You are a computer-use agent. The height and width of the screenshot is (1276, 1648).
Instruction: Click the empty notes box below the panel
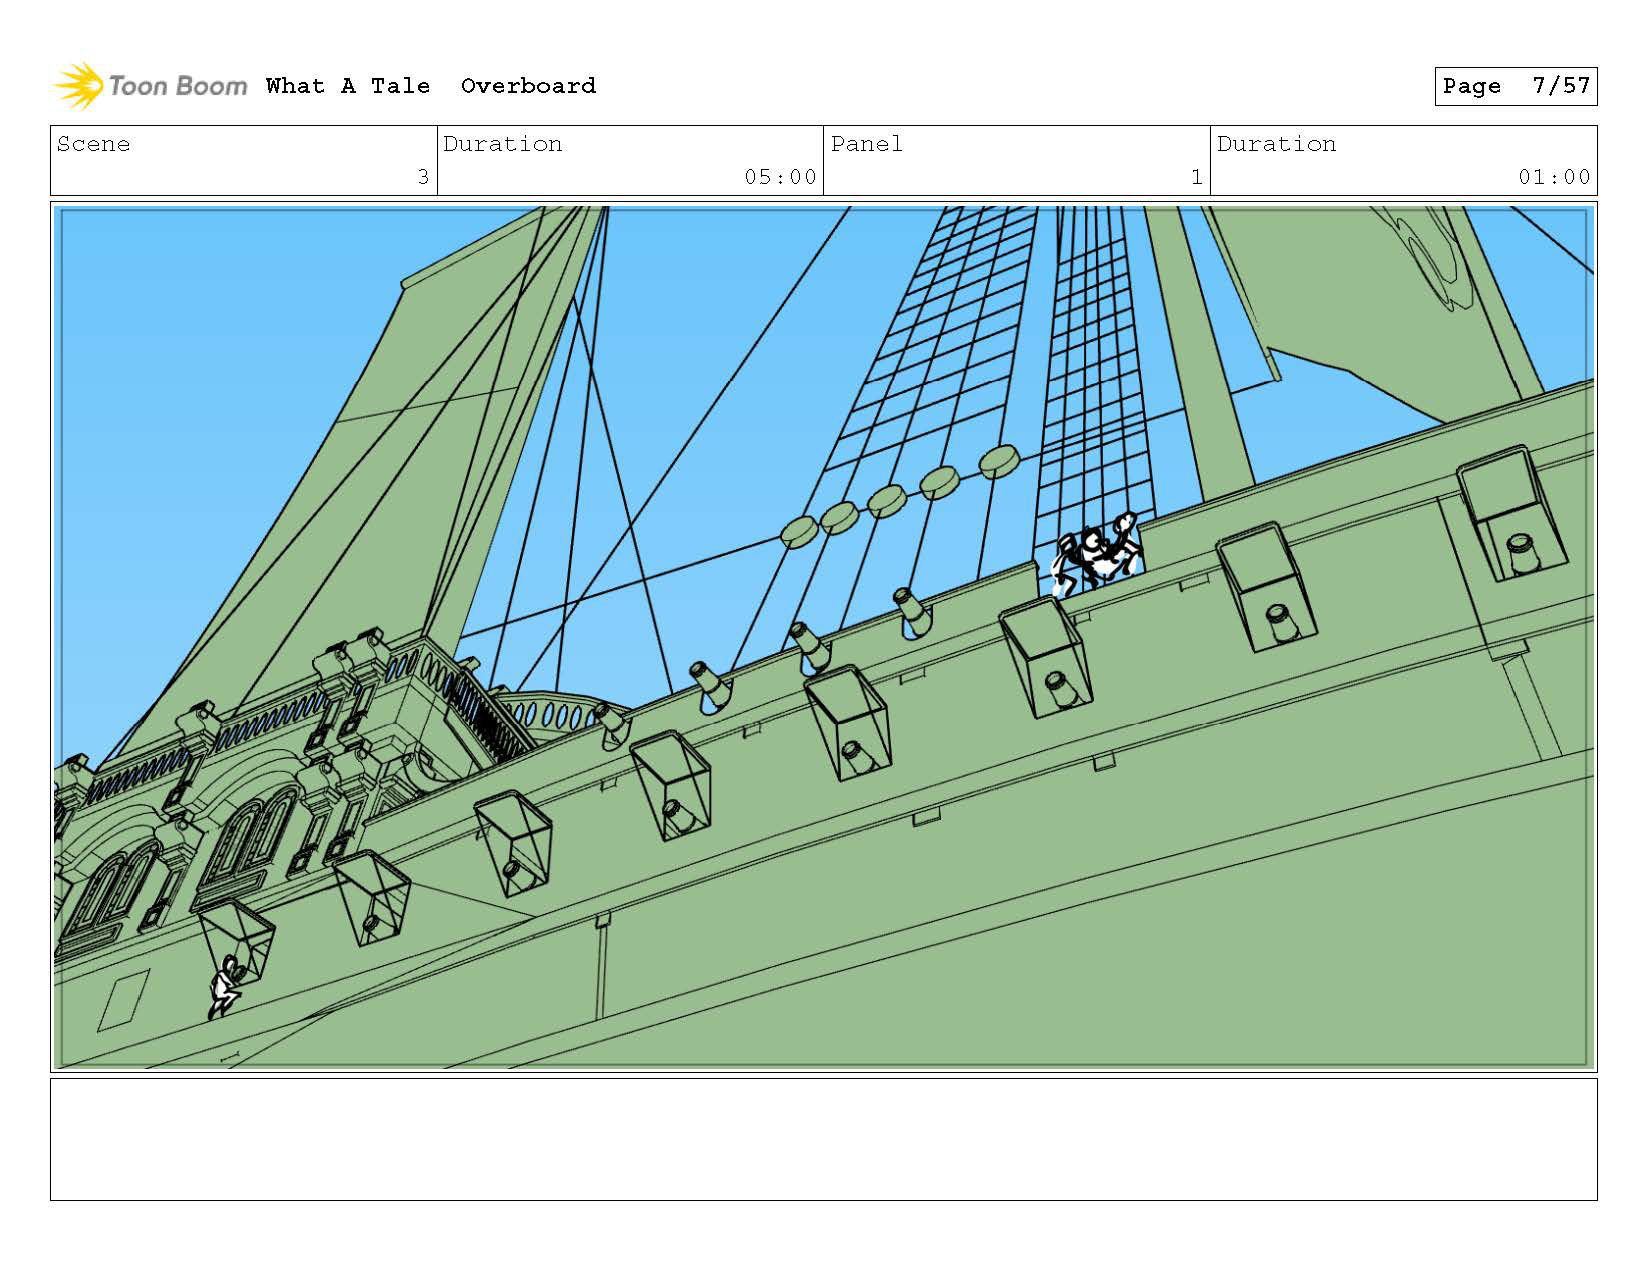[824, 1139]
